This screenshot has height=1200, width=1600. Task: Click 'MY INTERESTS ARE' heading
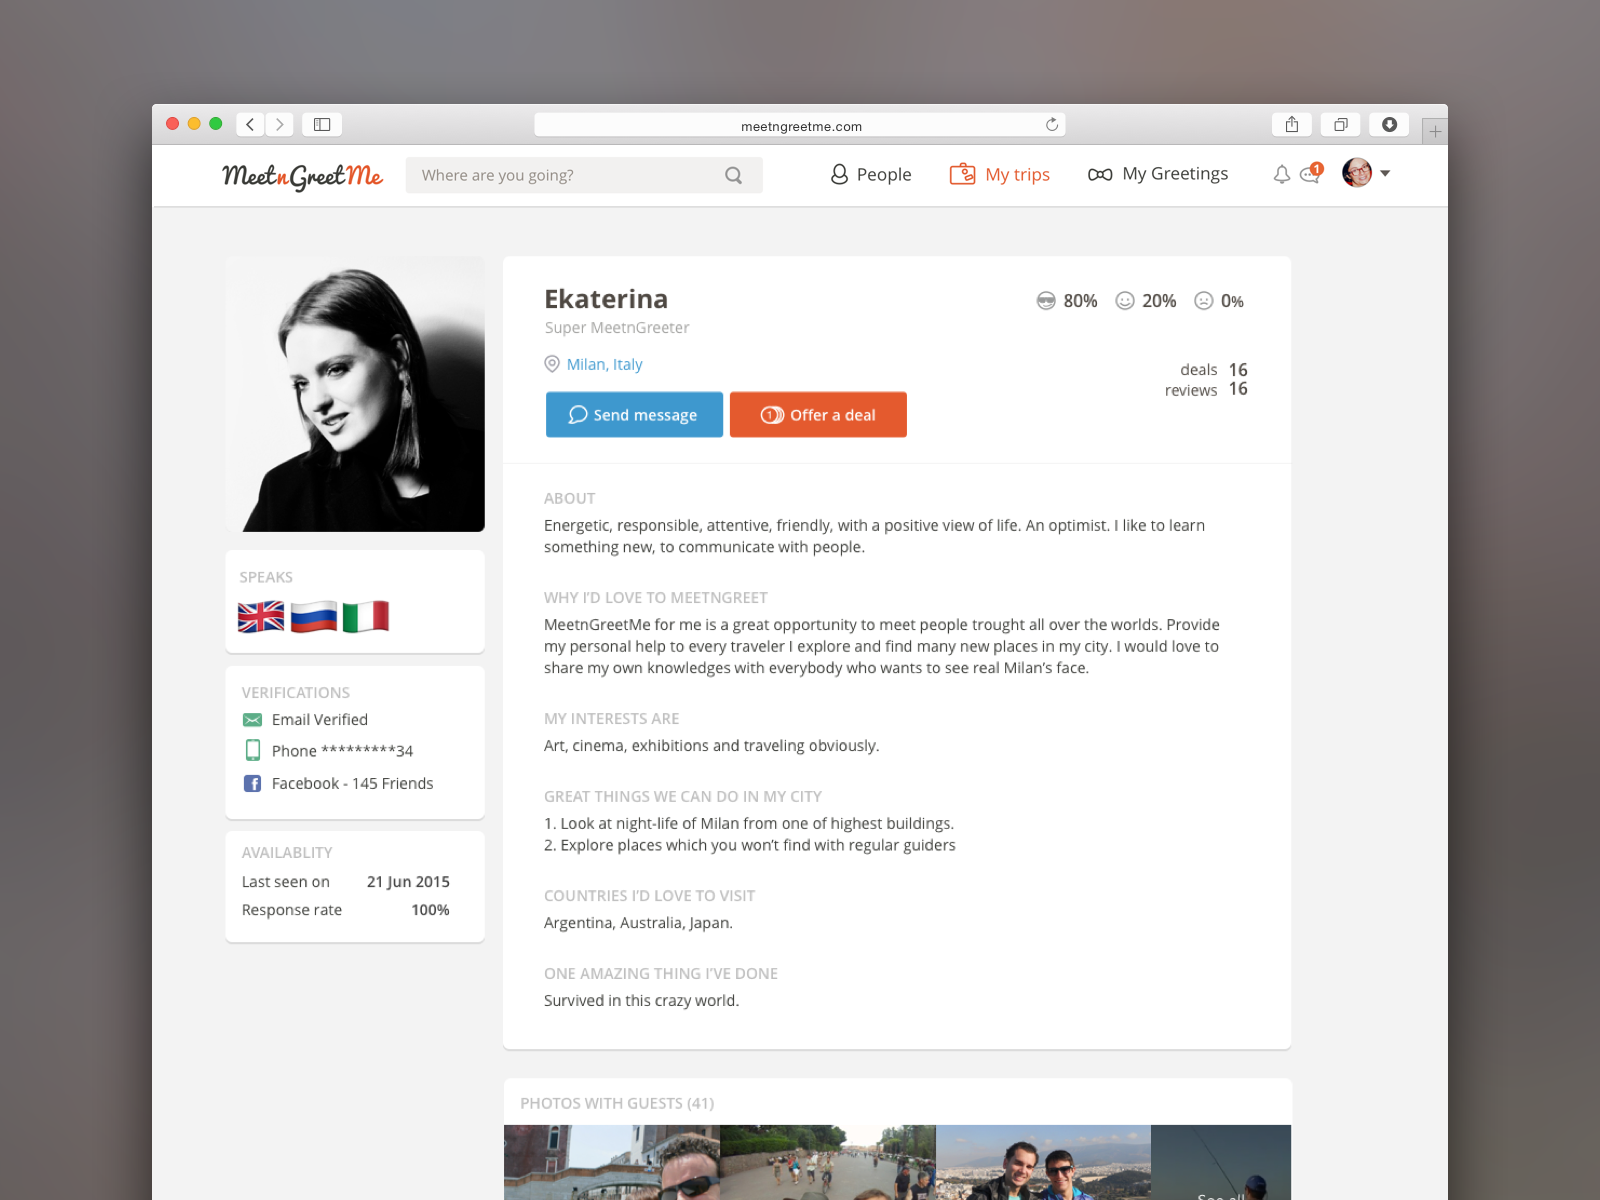tap(611, 719)
